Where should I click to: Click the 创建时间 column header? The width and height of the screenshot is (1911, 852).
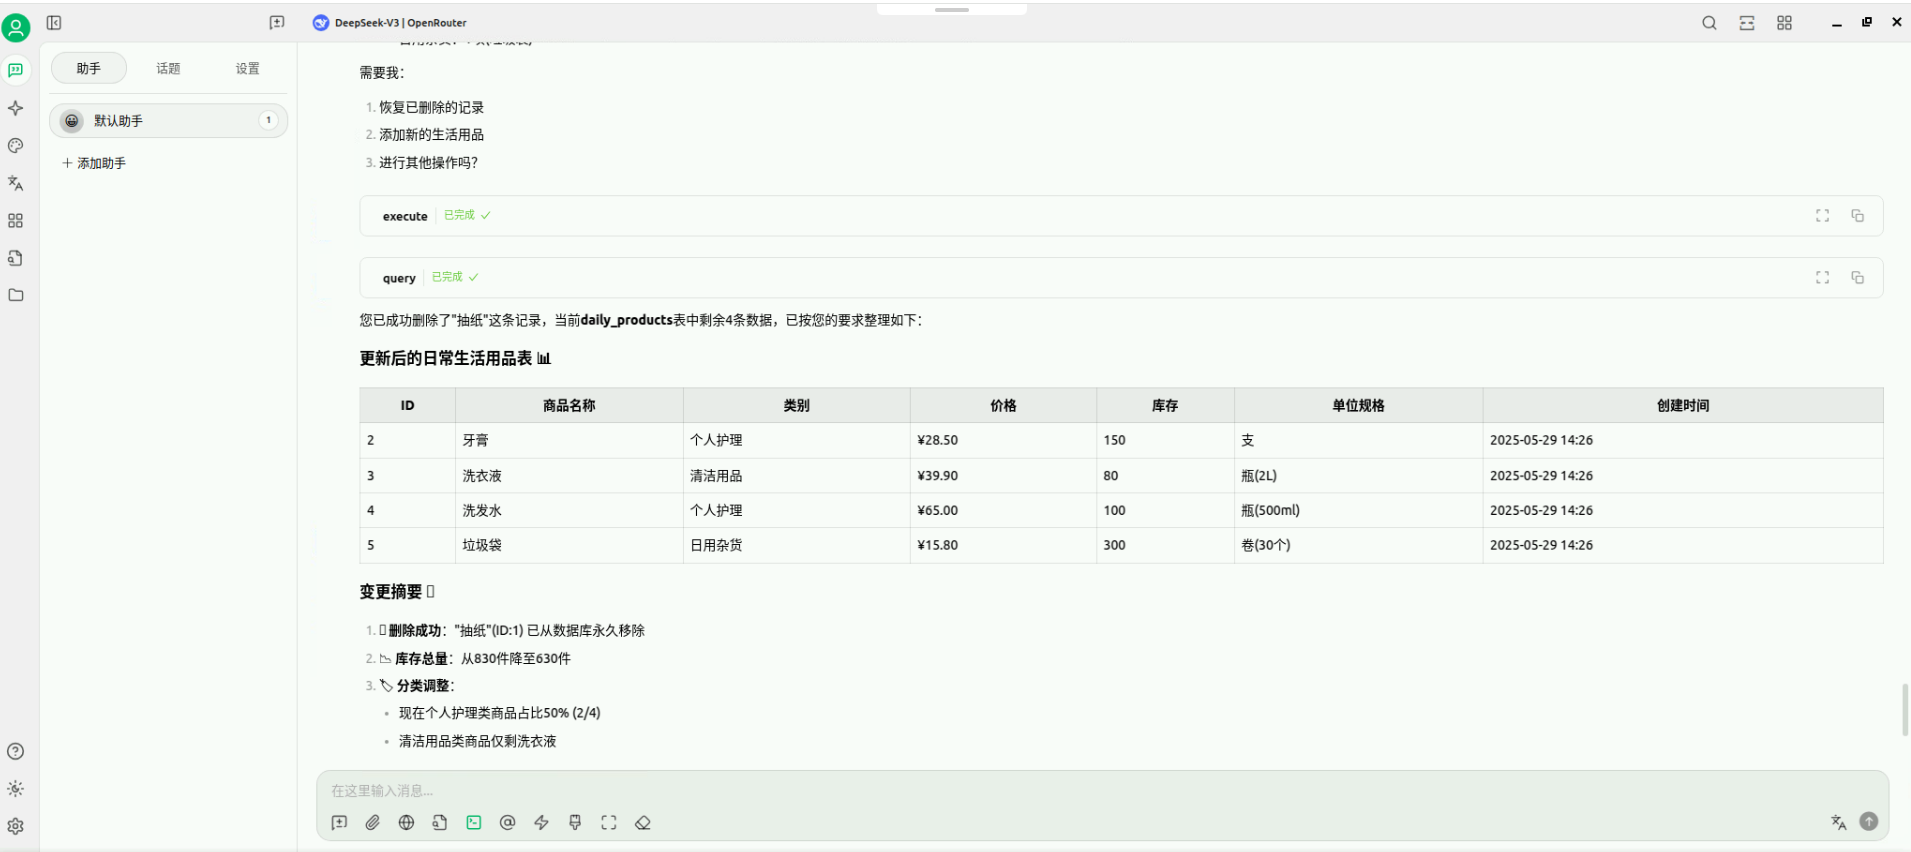[x=1683, y=406]
